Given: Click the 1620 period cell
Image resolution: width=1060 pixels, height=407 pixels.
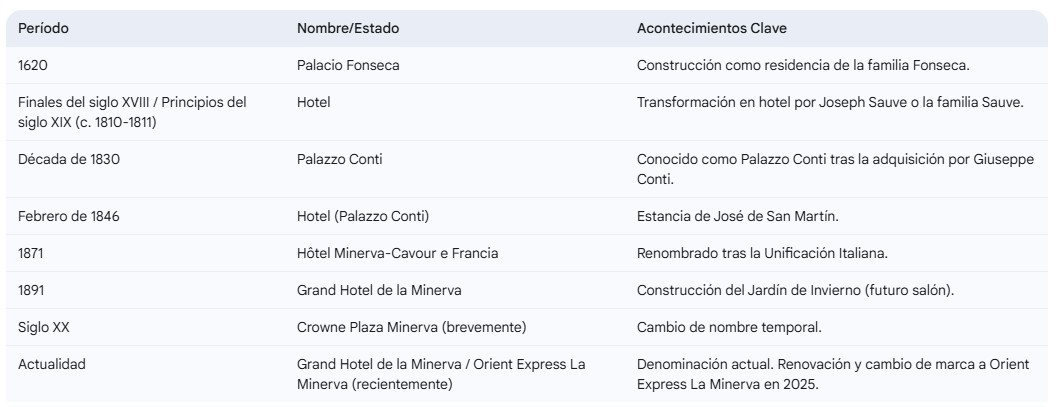Looking at the screenshot, I should 33,66.
